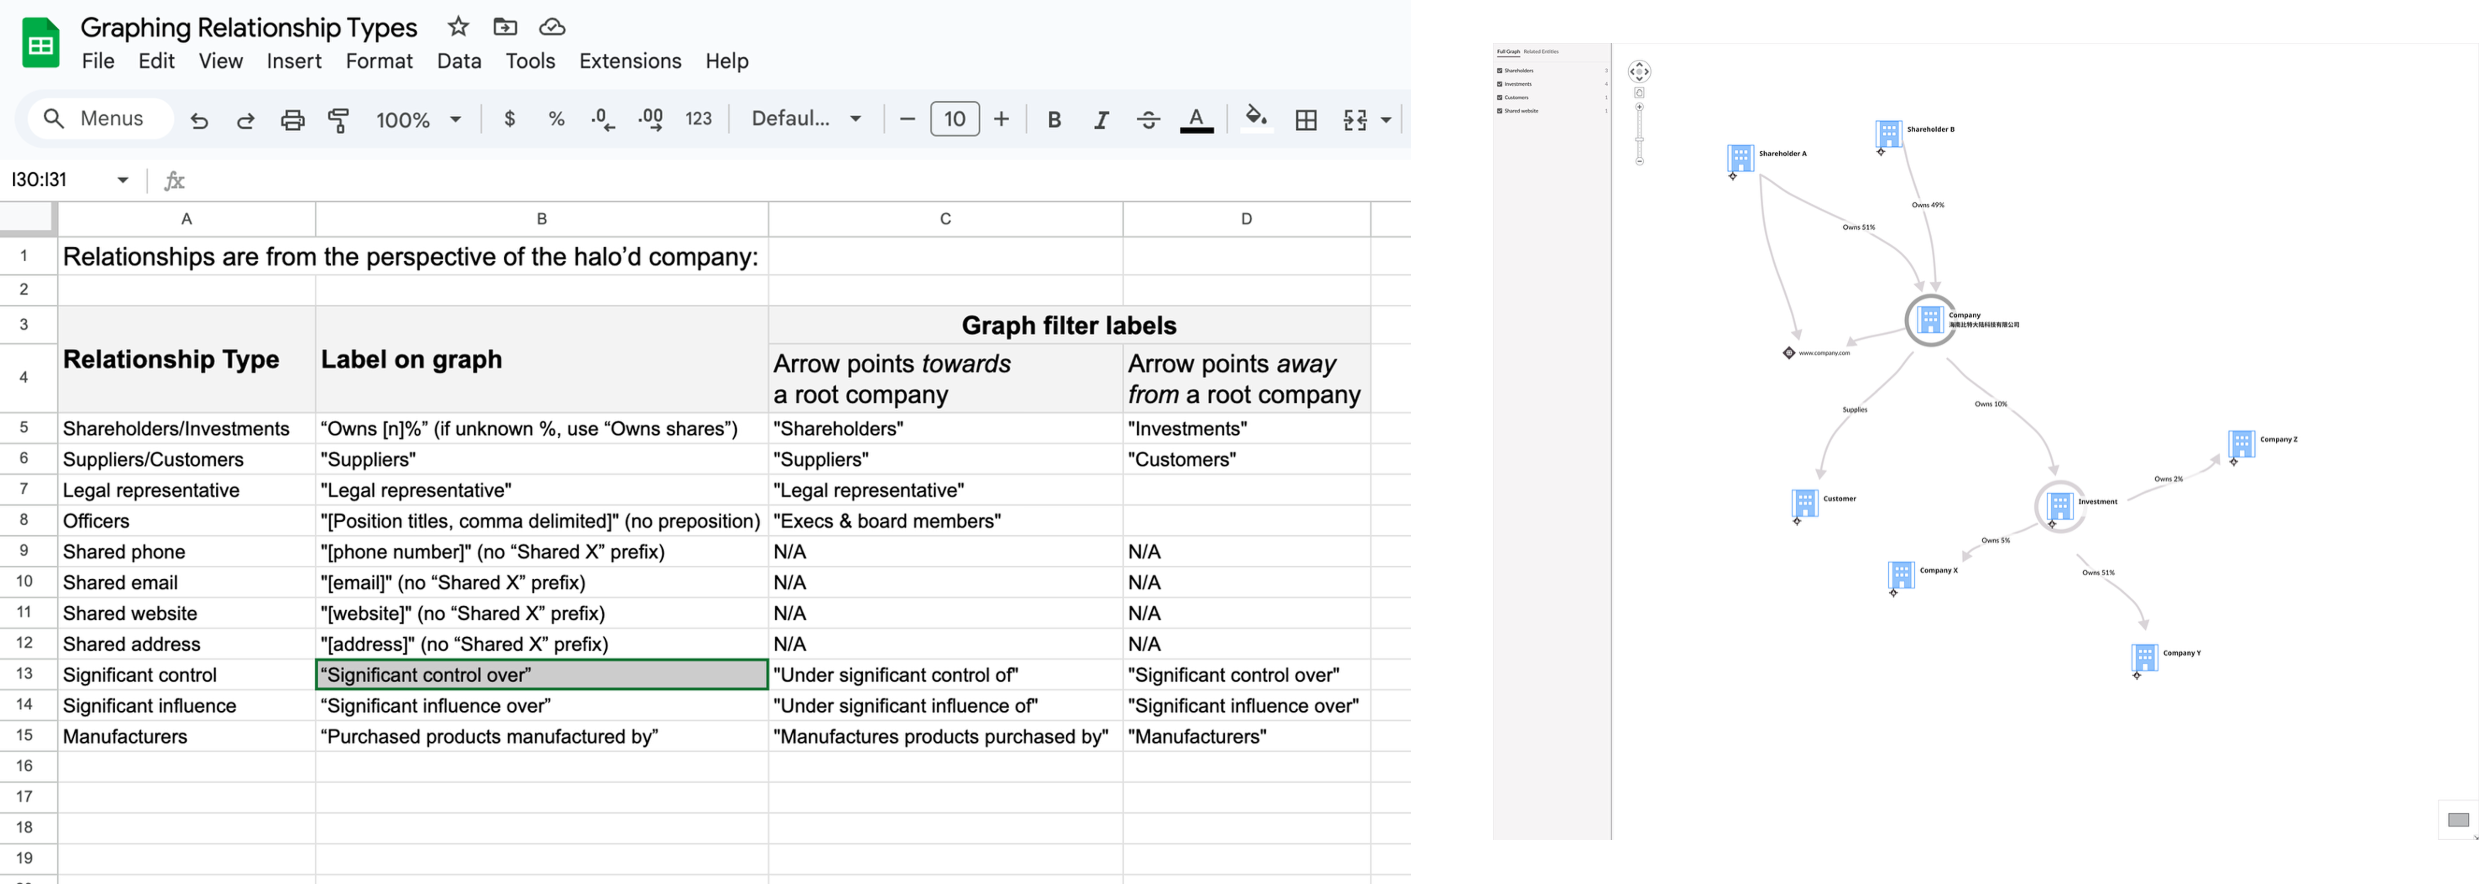Open the text color picker
The width and height of the screenshot is (2479, 884).
(x=1197, y=120)
